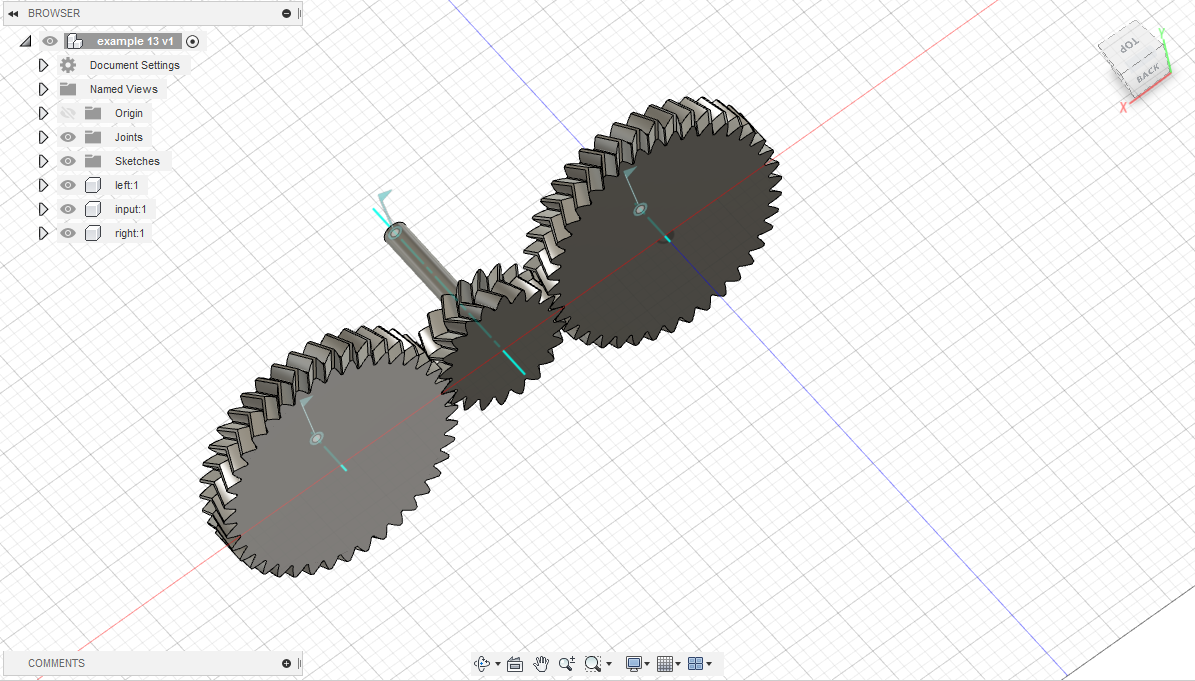Open the Orbit tool dropdown arrow
1195x681 pixels.
point(498,663)
